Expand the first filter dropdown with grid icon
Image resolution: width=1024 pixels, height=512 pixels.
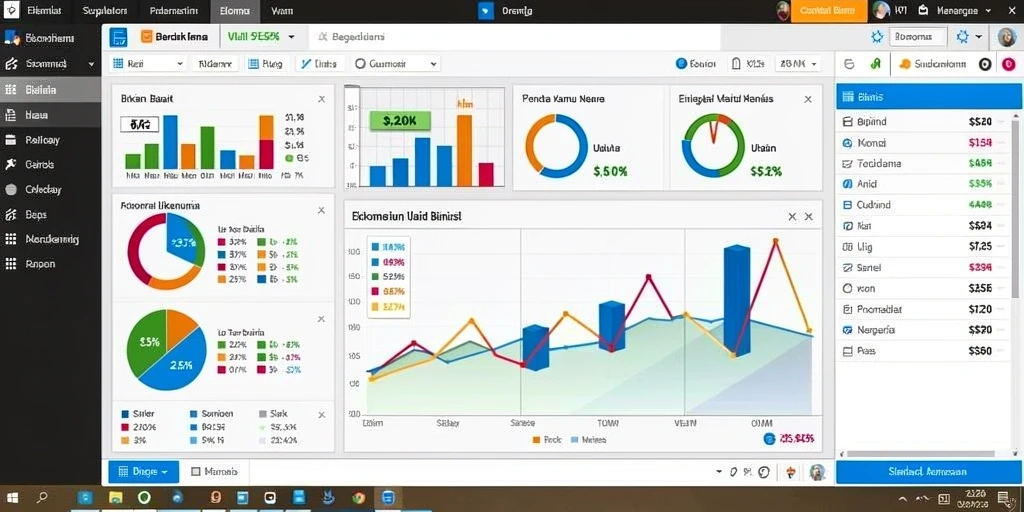pos(148,64)
